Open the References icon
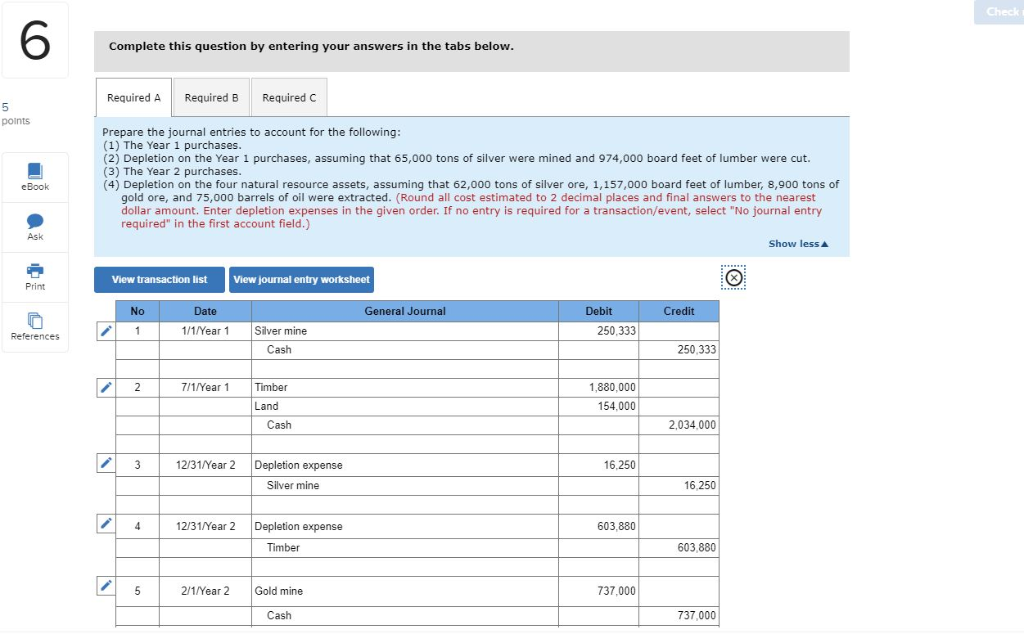Image resolution: width=1024 pixels, height=634 pixels. [35, 320]
